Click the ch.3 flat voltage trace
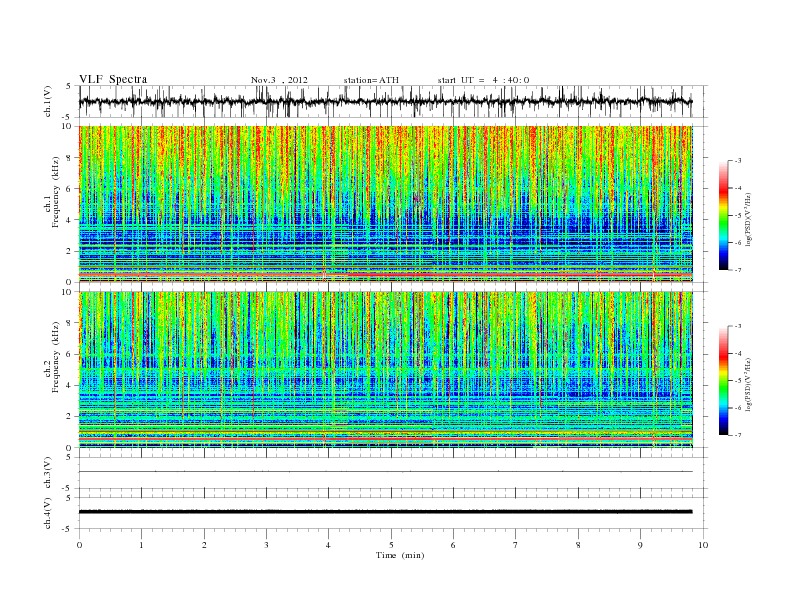 [385, 472]
